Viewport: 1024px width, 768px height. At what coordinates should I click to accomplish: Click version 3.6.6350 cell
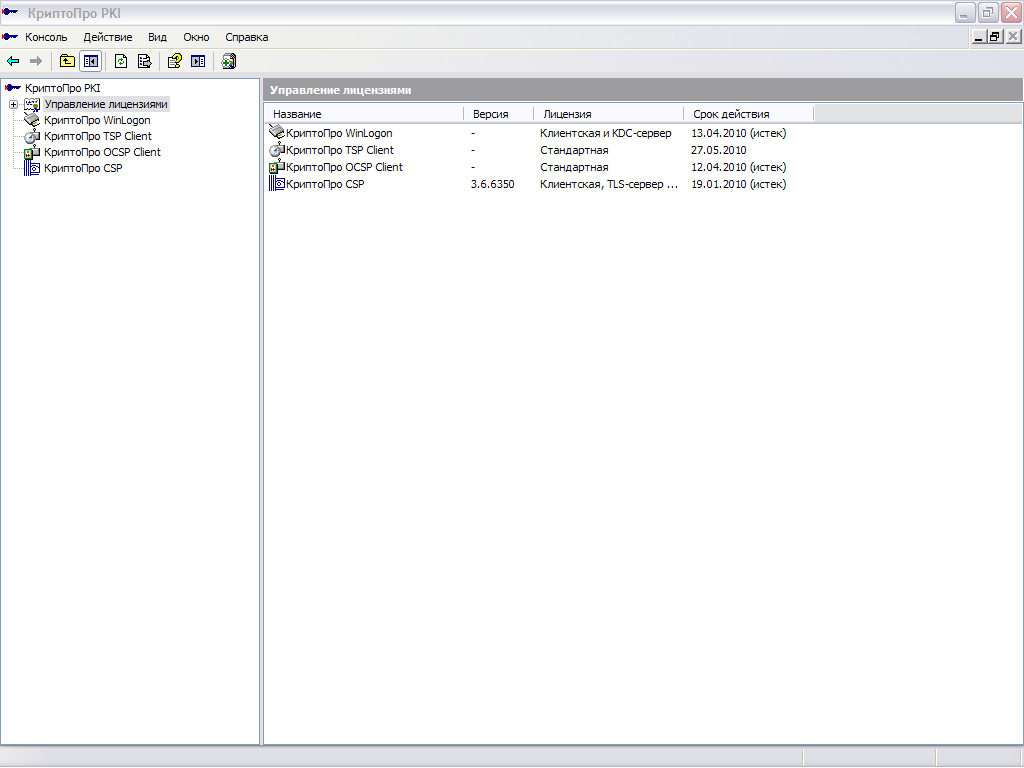[492, 184]
